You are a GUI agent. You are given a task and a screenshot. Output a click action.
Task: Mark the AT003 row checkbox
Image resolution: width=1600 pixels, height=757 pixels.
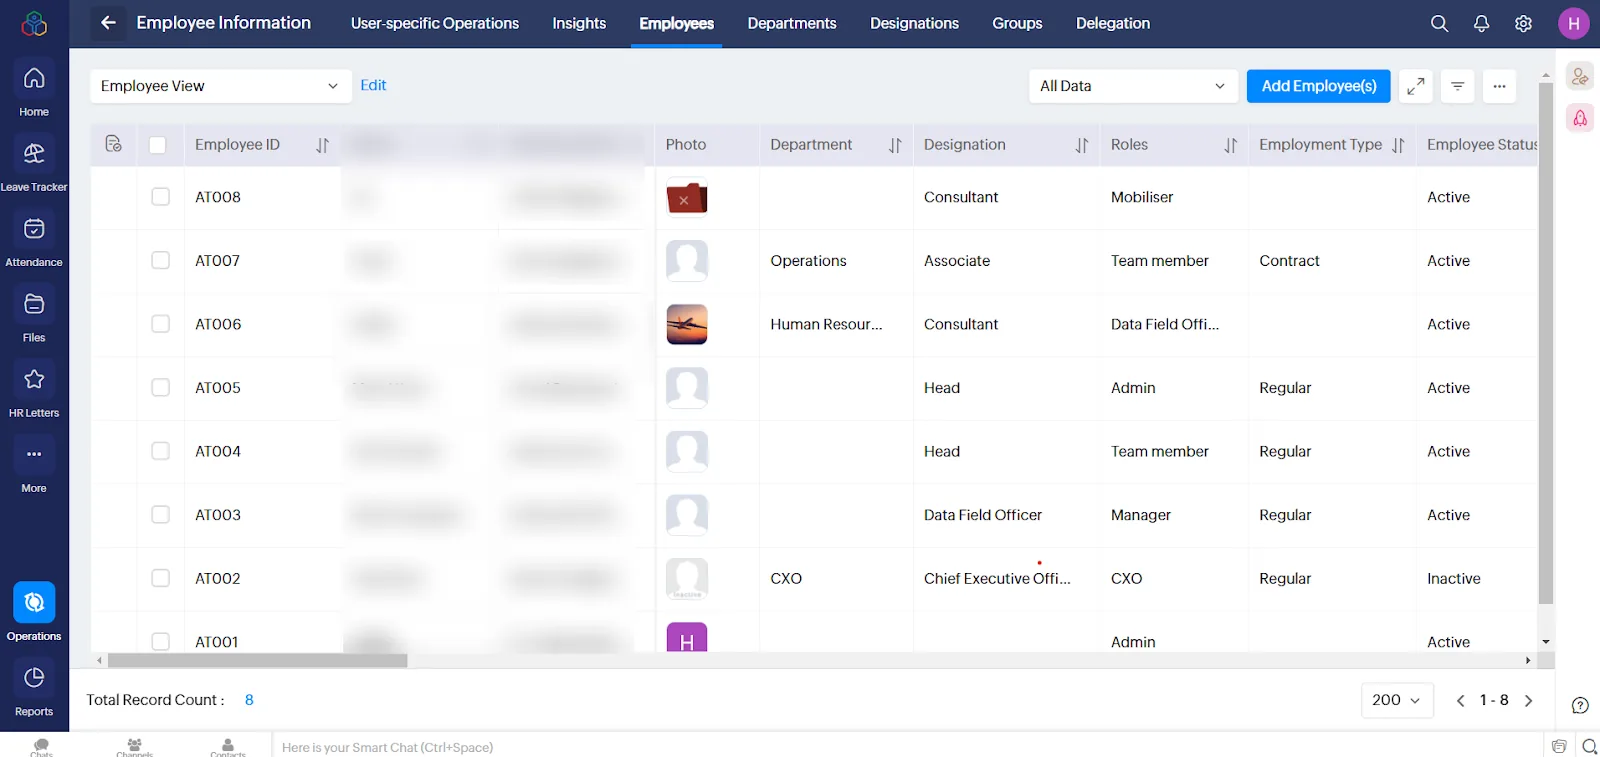(160, 514)
